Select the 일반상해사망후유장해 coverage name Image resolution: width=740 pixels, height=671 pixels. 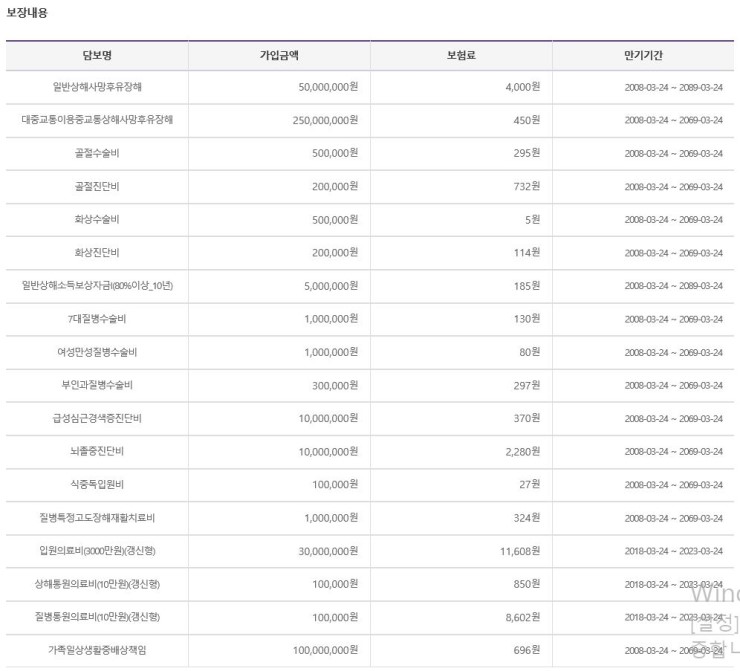[x=97, y=87]
